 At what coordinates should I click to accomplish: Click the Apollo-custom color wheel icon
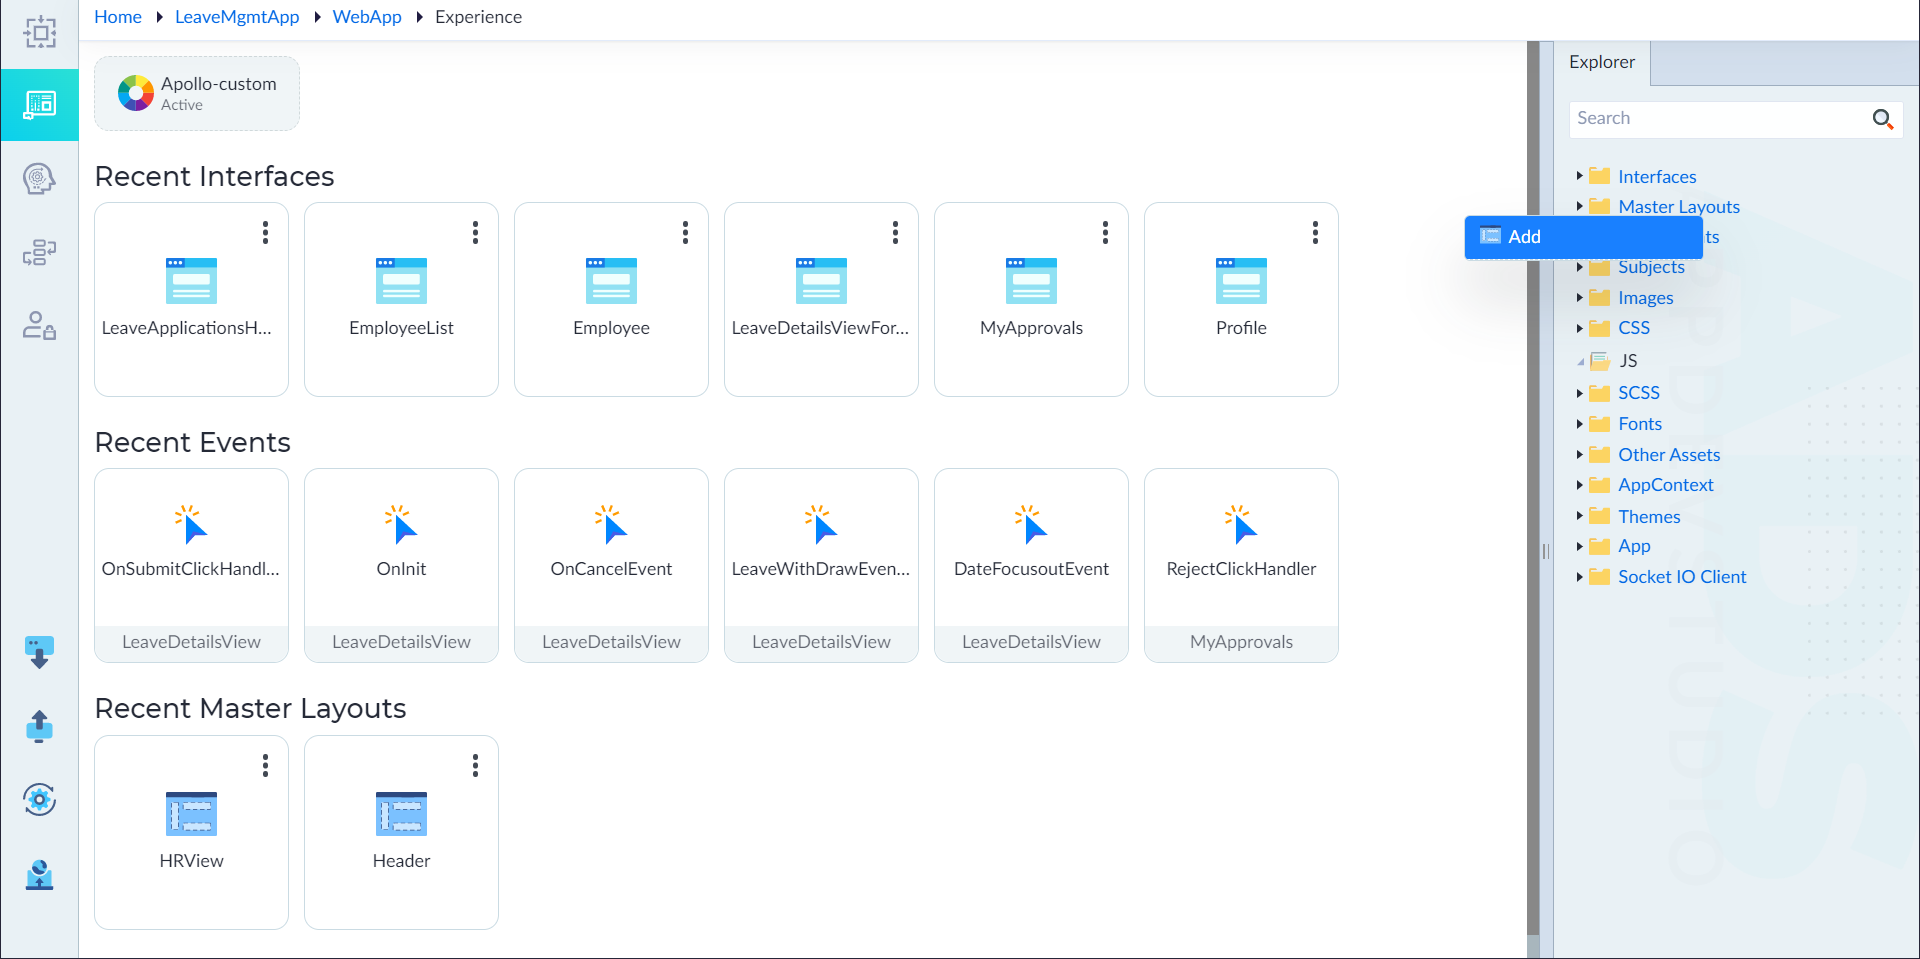point(135,93)
